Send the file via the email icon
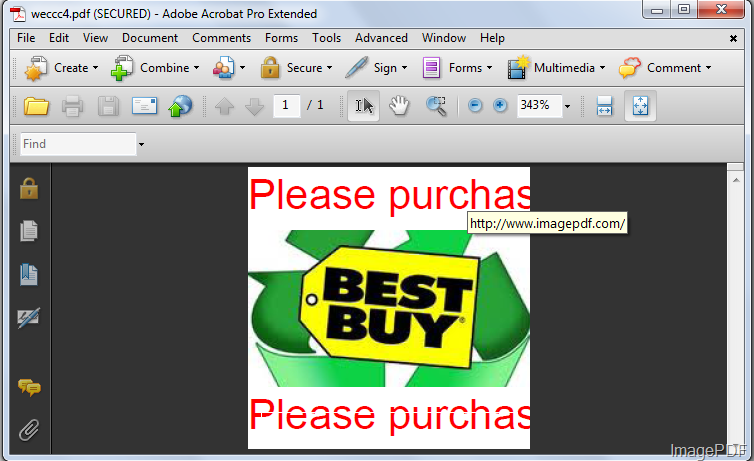 point(144,106)
